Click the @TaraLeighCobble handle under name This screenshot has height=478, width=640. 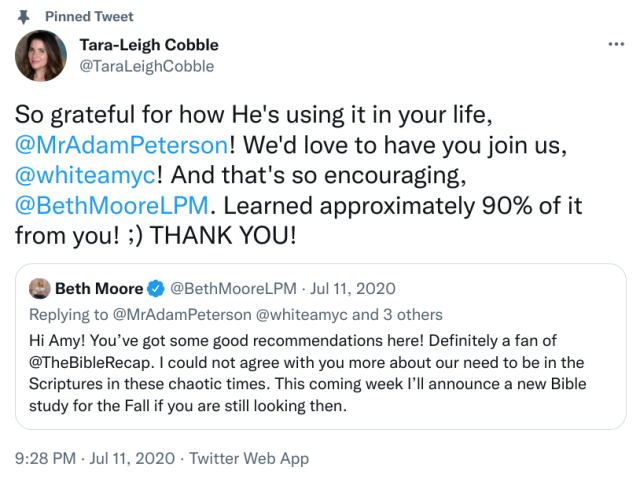pos(146,66)
